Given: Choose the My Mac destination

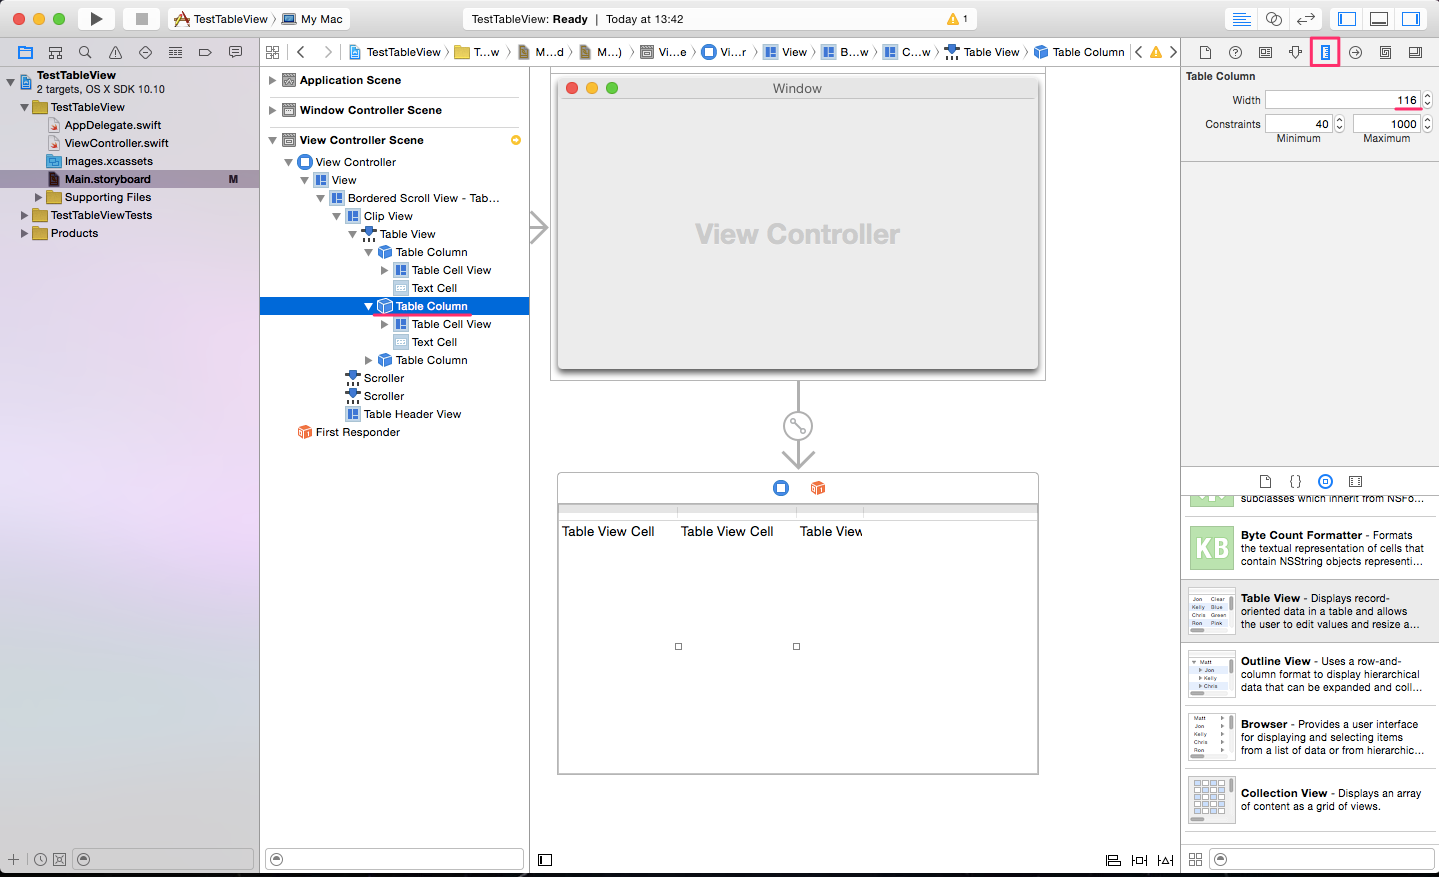Looking at the screenshot, I should (313, 19).
